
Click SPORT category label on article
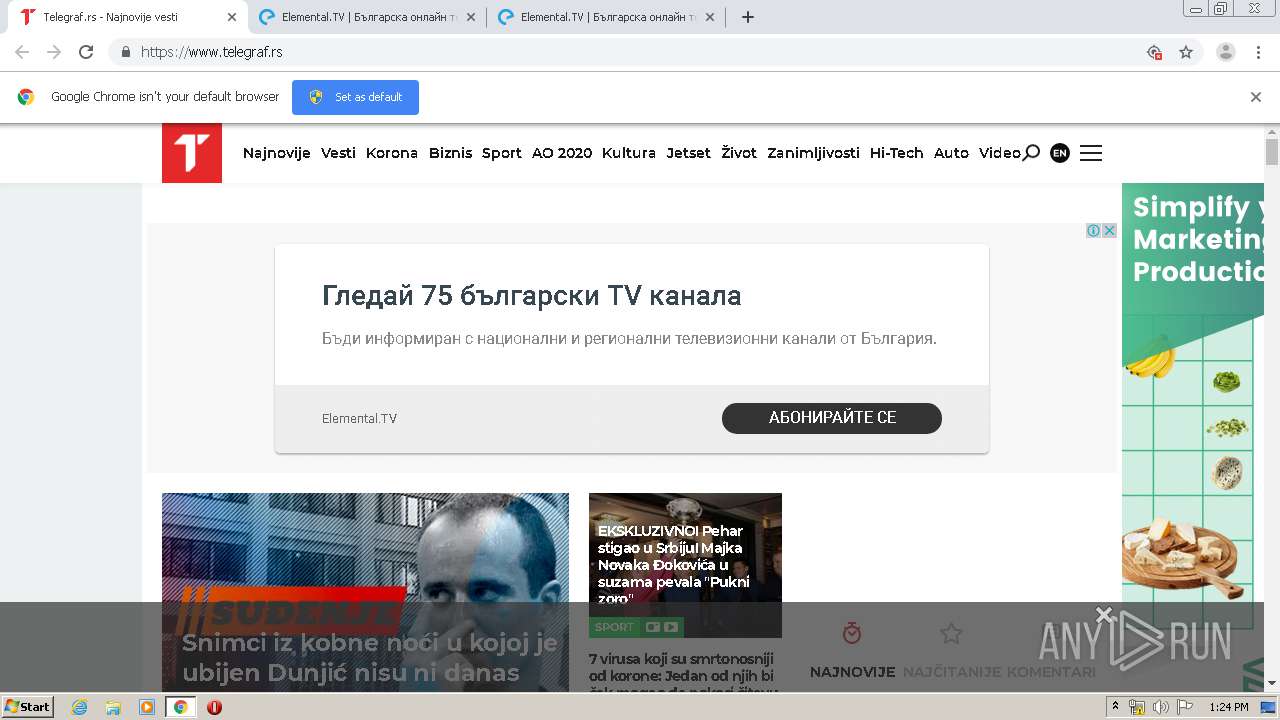[614, 627]
